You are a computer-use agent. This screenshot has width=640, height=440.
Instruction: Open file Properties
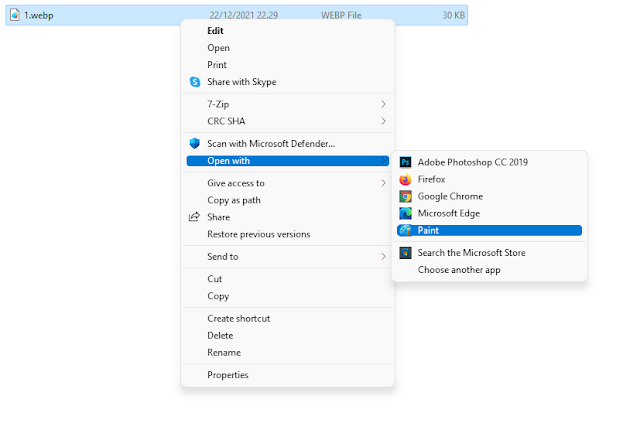288,375
